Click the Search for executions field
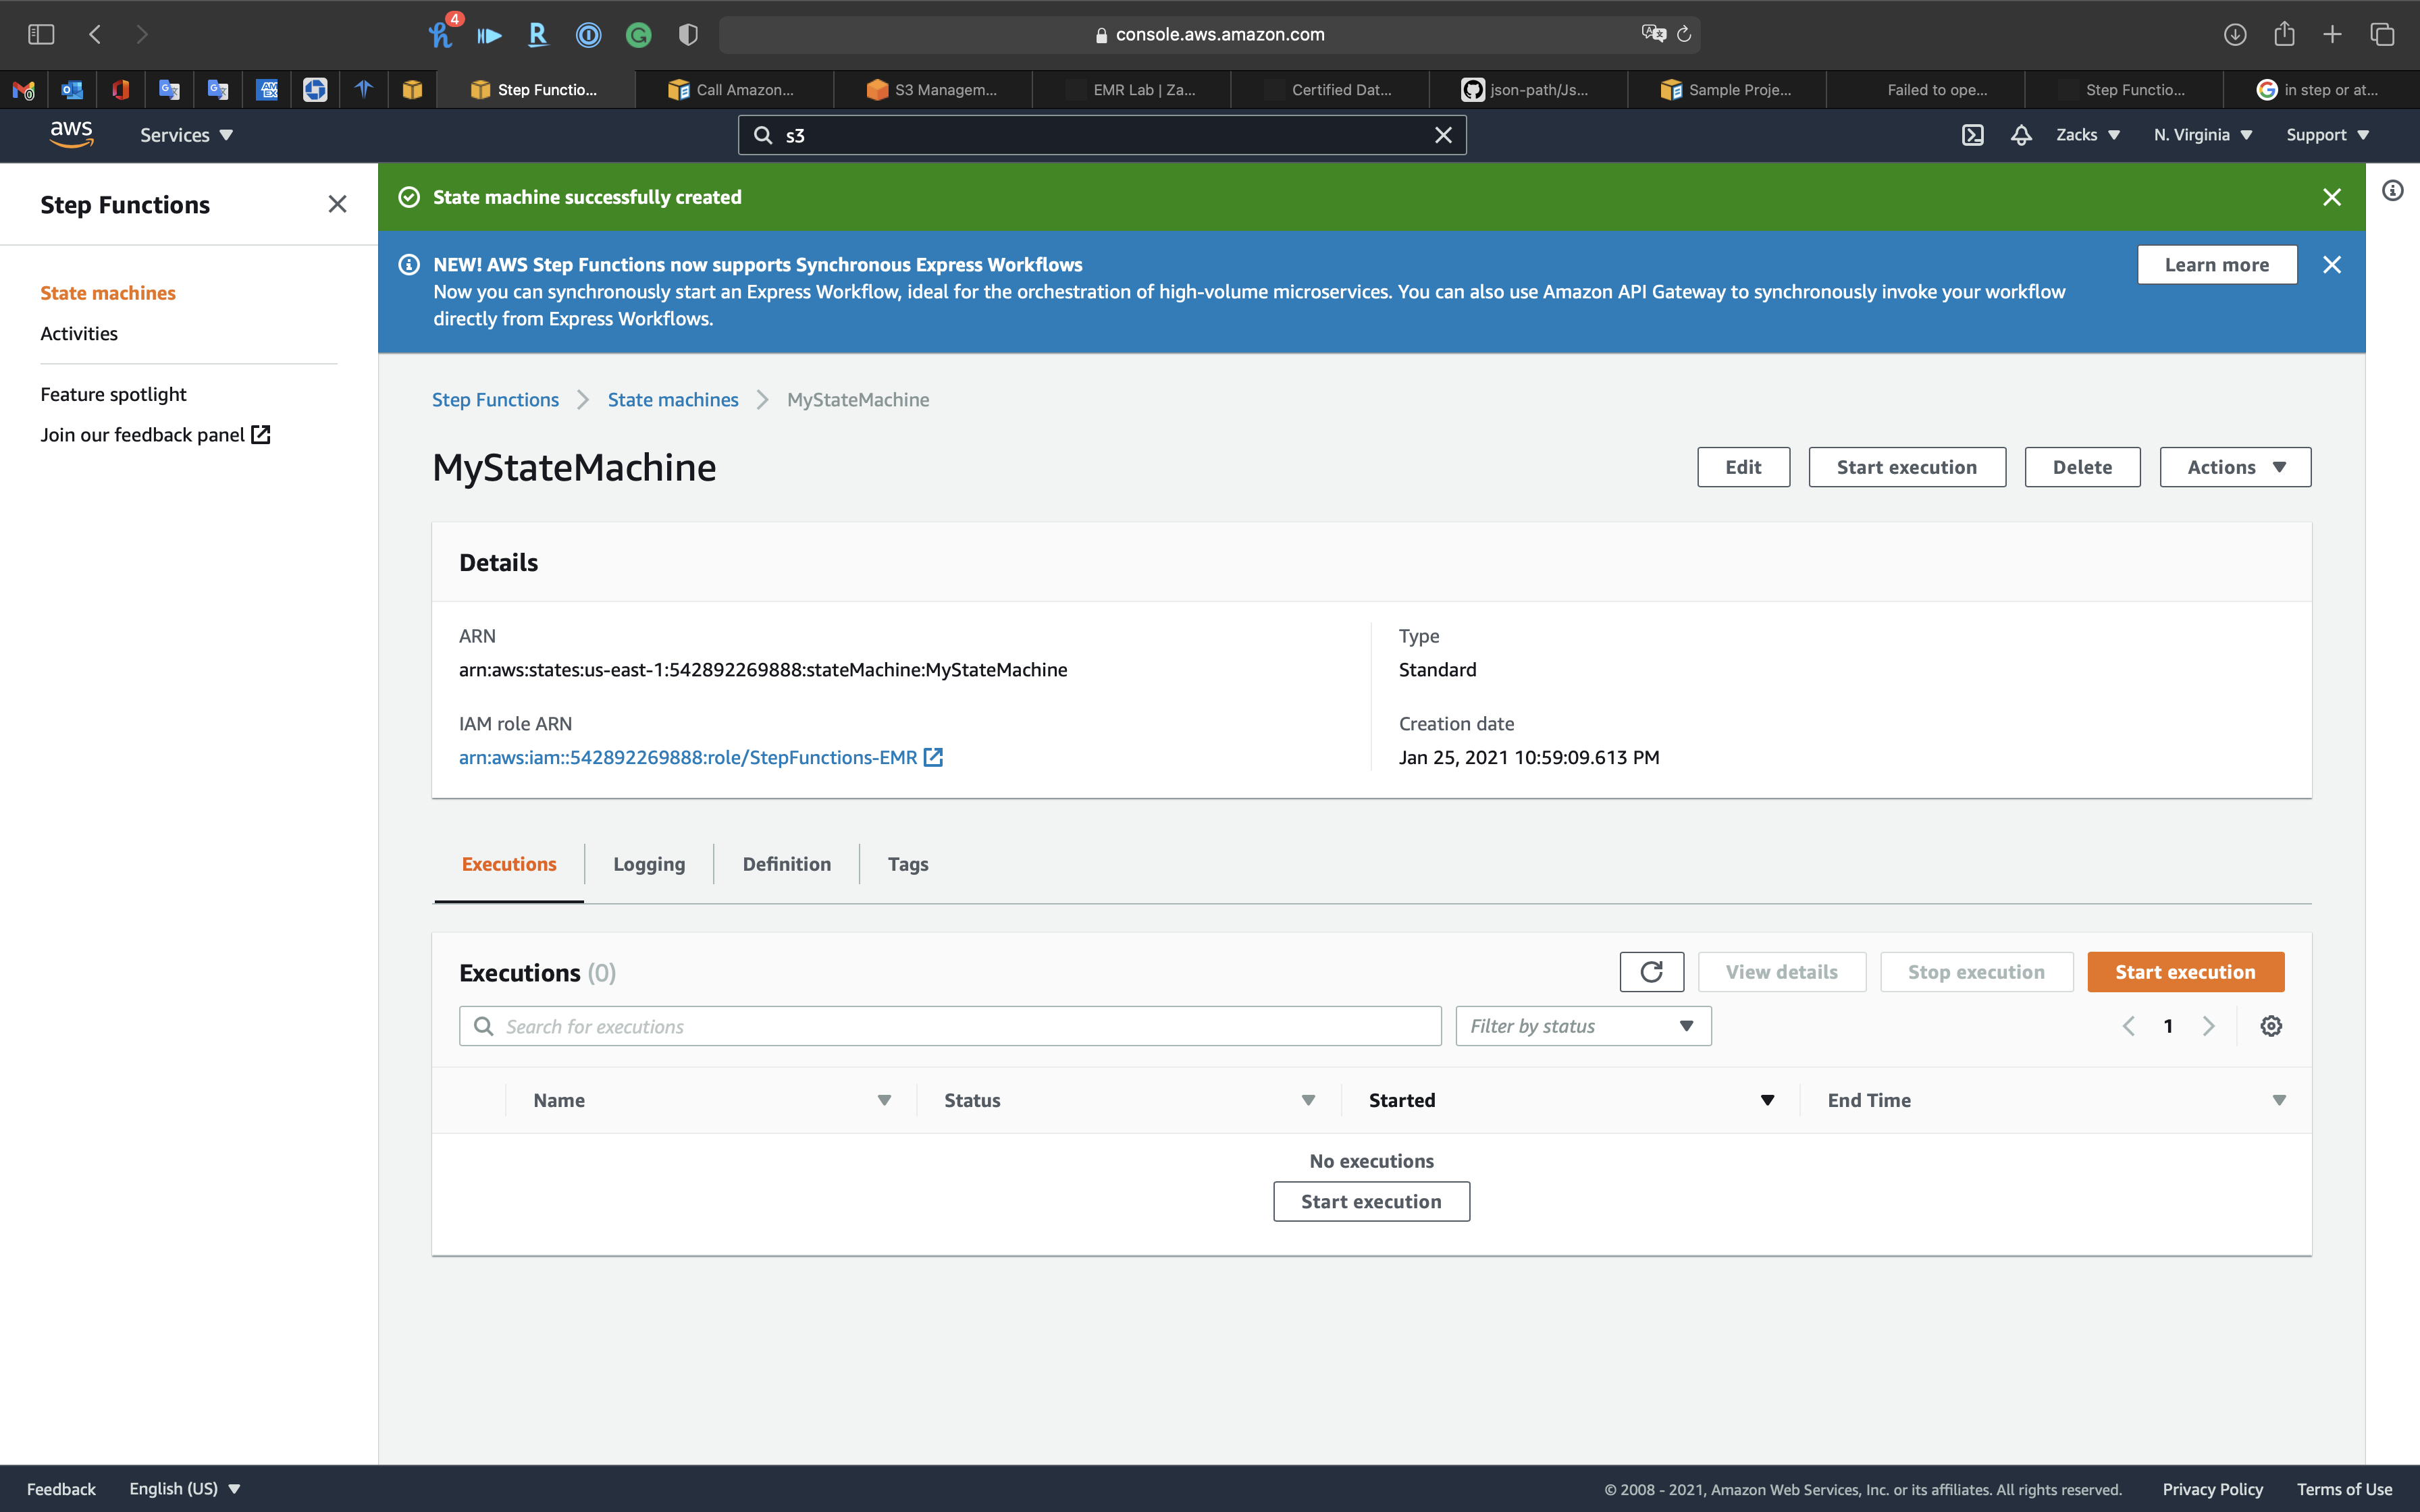Screen dimensions: 2420x1512 (950, 1026)
